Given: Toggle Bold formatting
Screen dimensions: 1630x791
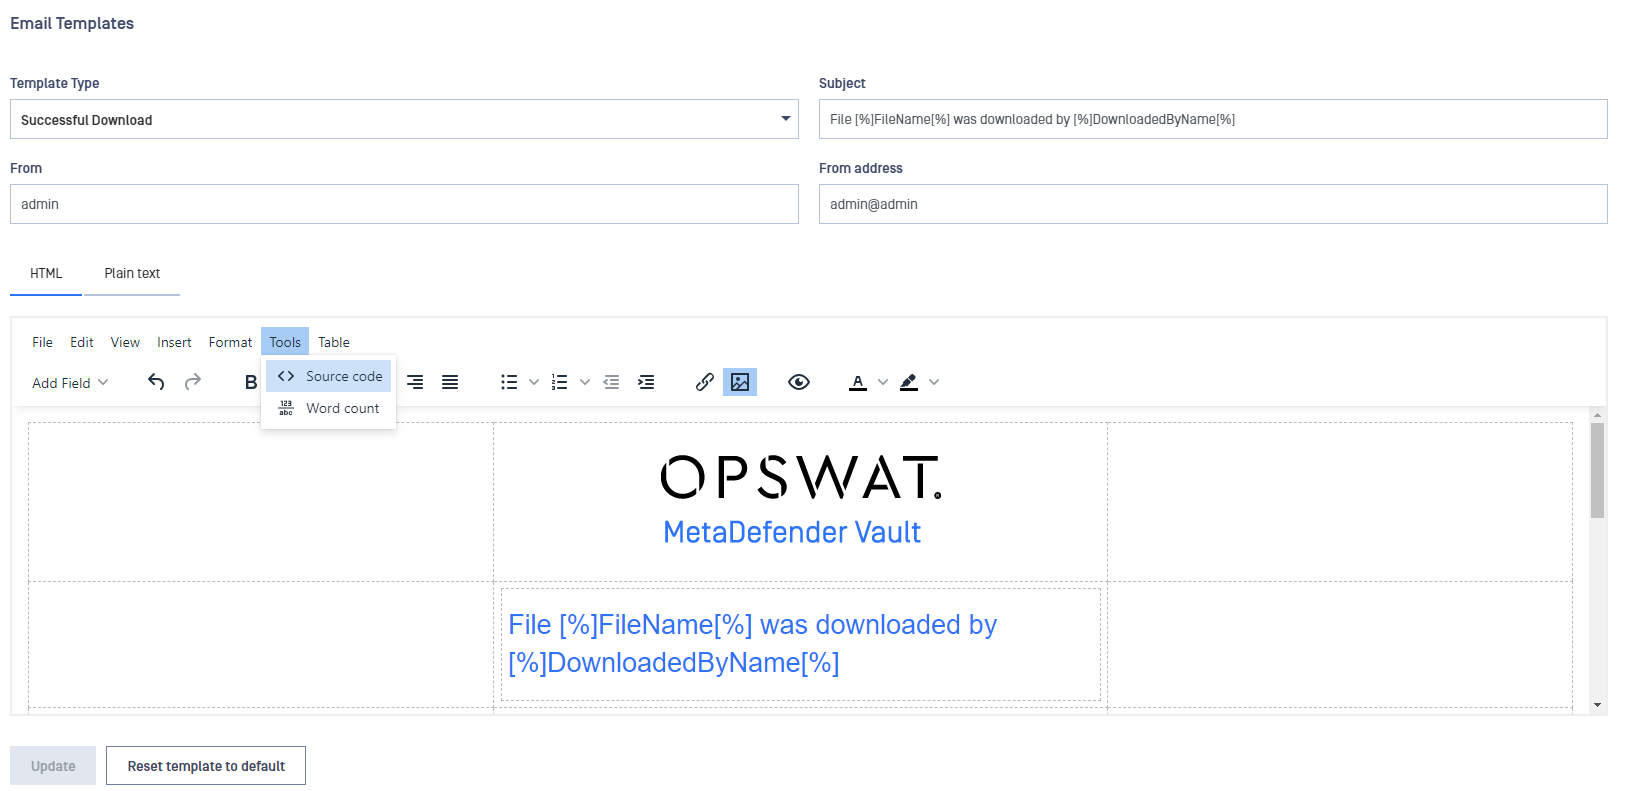Looking at the screenshot, I should click(x=251, y=382).
